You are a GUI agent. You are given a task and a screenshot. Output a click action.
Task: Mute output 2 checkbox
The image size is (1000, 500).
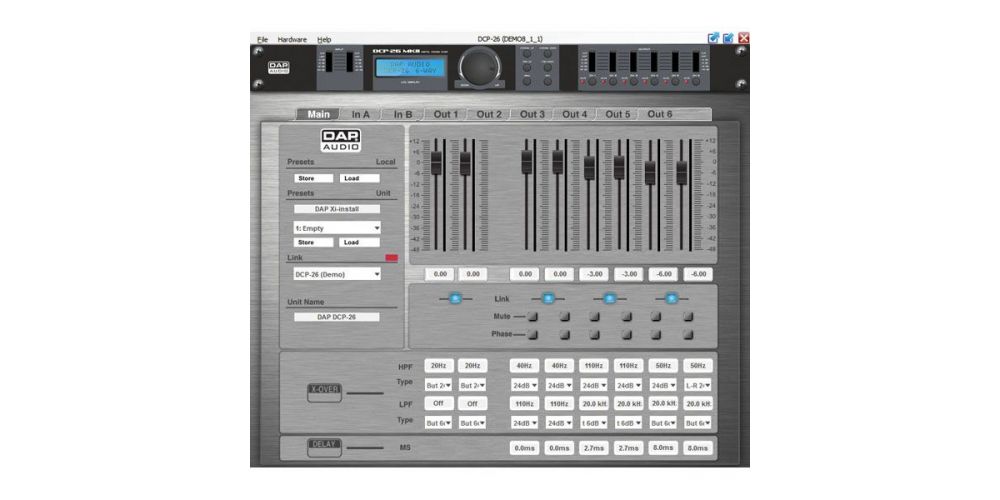[564, 316]
